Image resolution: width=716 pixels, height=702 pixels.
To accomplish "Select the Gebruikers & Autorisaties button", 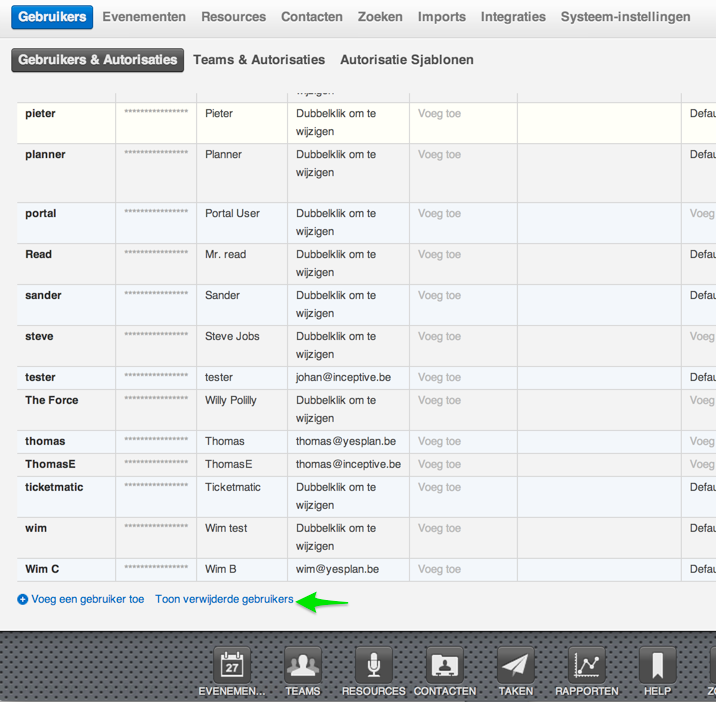I will coord(98,60).
